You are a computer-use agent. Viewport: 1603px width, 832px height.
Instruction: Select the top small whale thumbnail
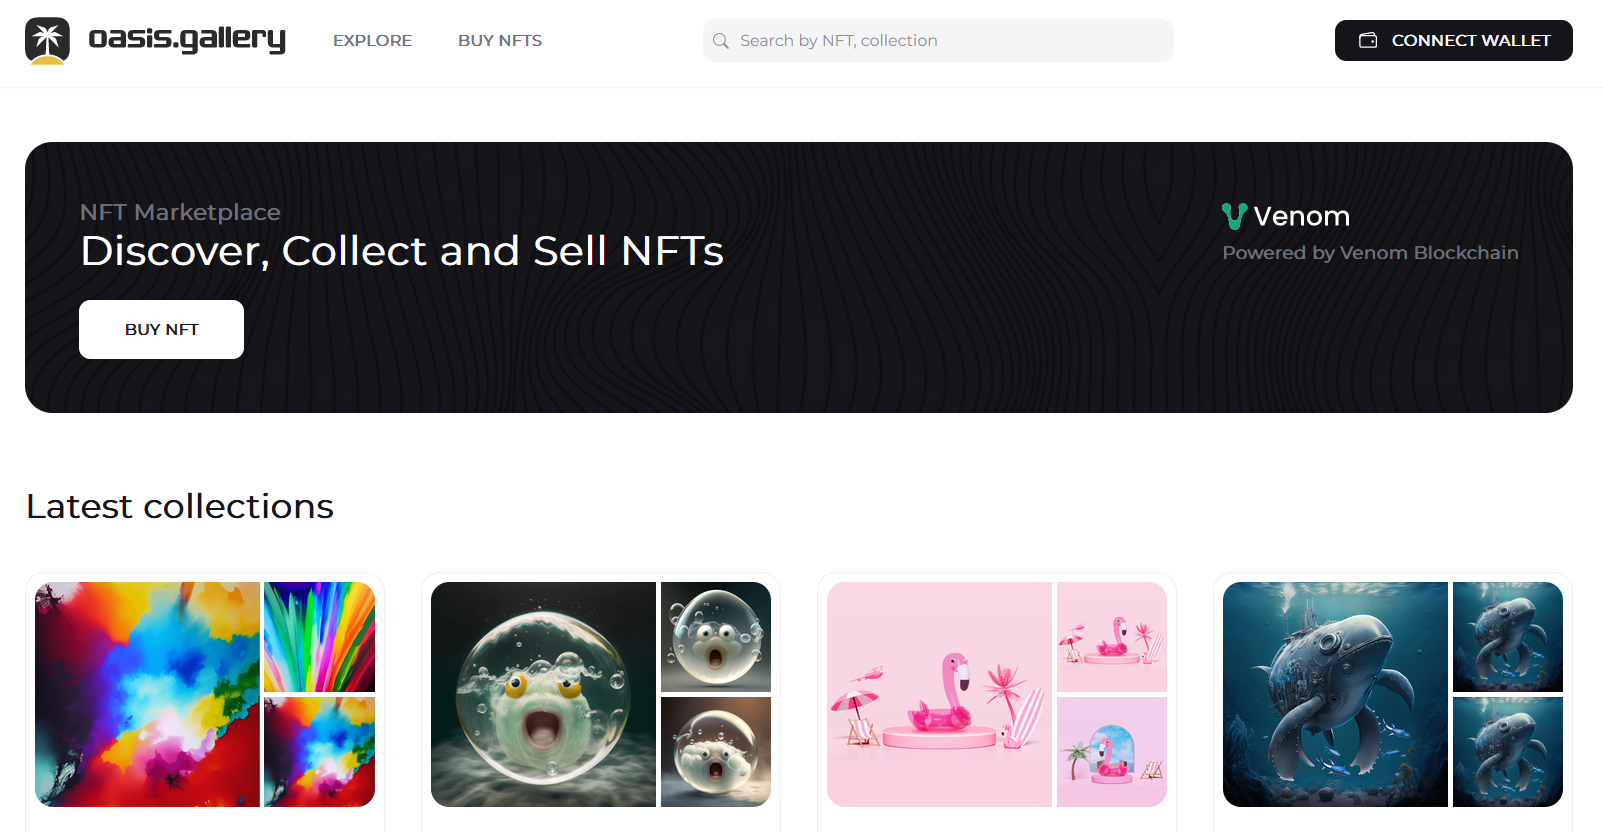[1507, 637]
